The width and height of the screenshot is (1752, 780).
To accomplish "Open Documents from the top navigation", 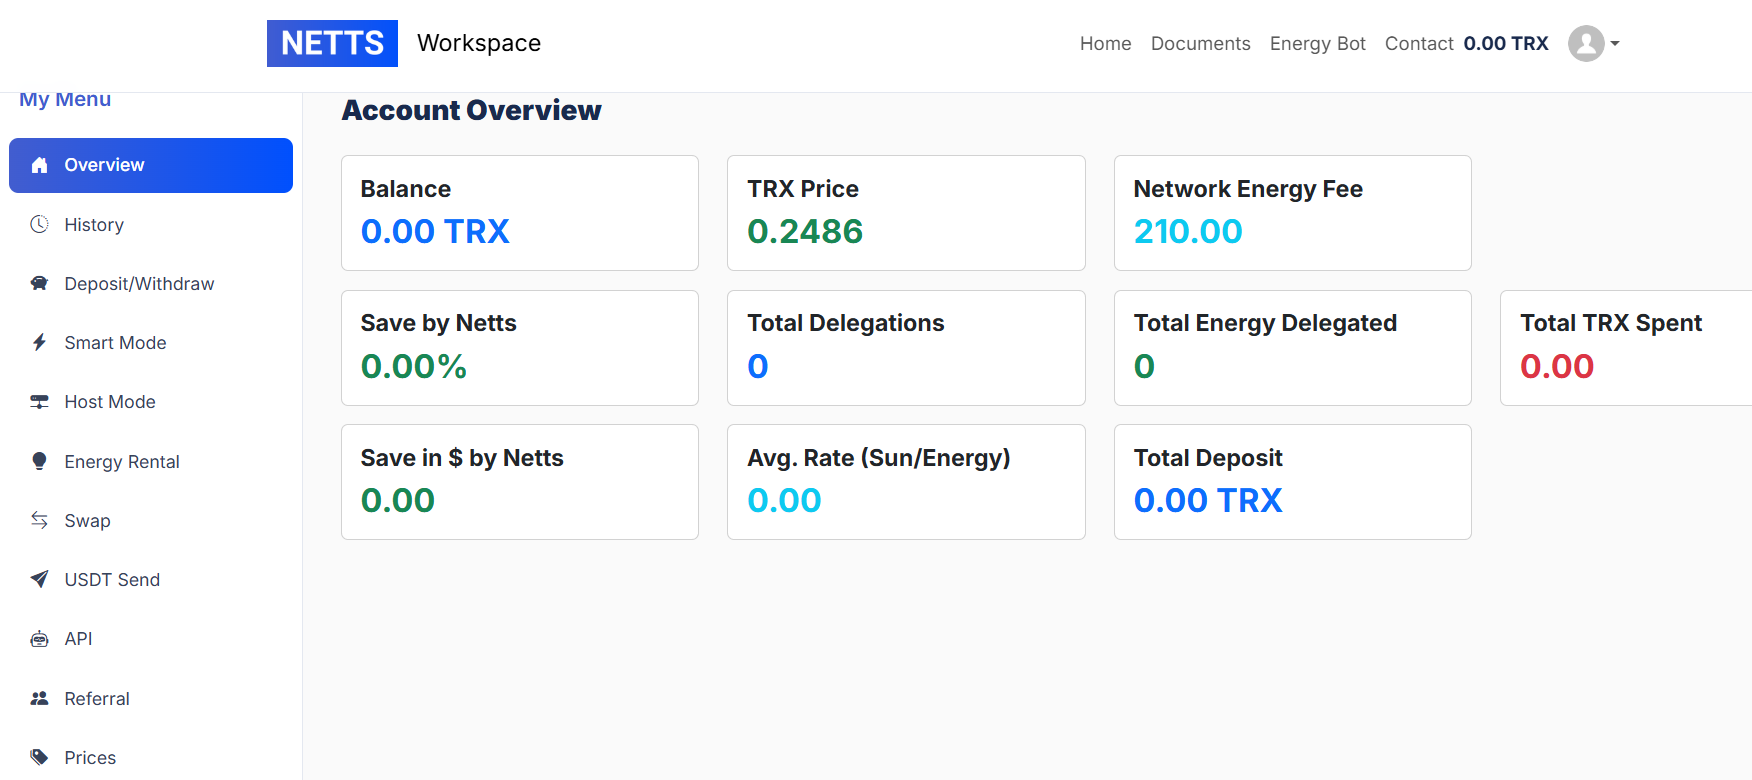I will [x=1200, y=44].
